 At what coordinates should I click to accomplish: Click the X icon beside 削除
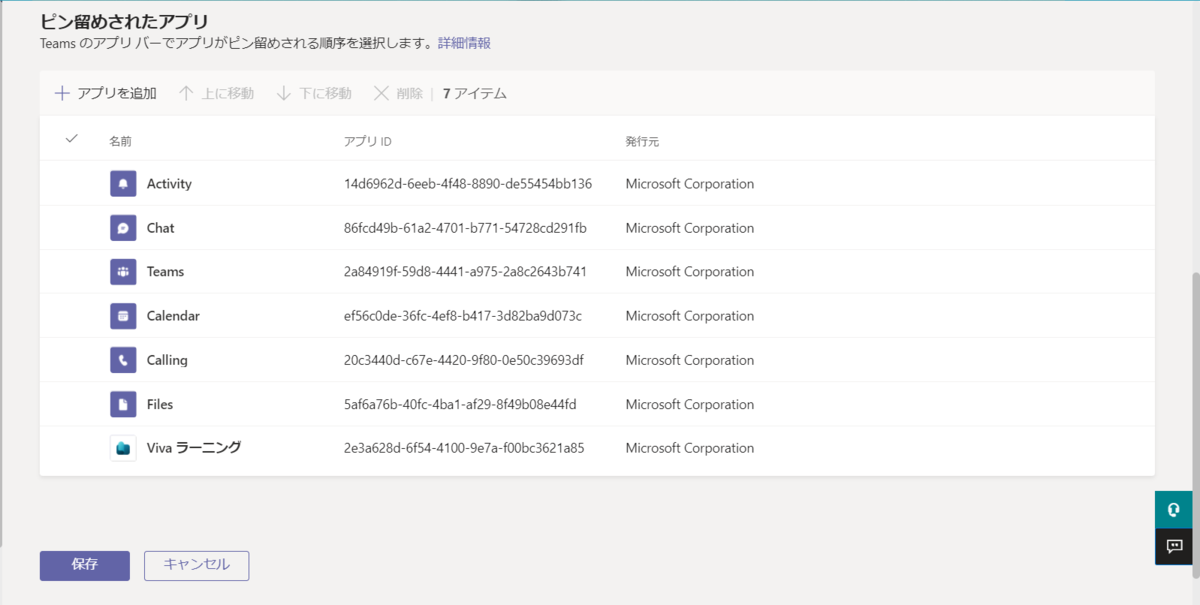[381, 93]
